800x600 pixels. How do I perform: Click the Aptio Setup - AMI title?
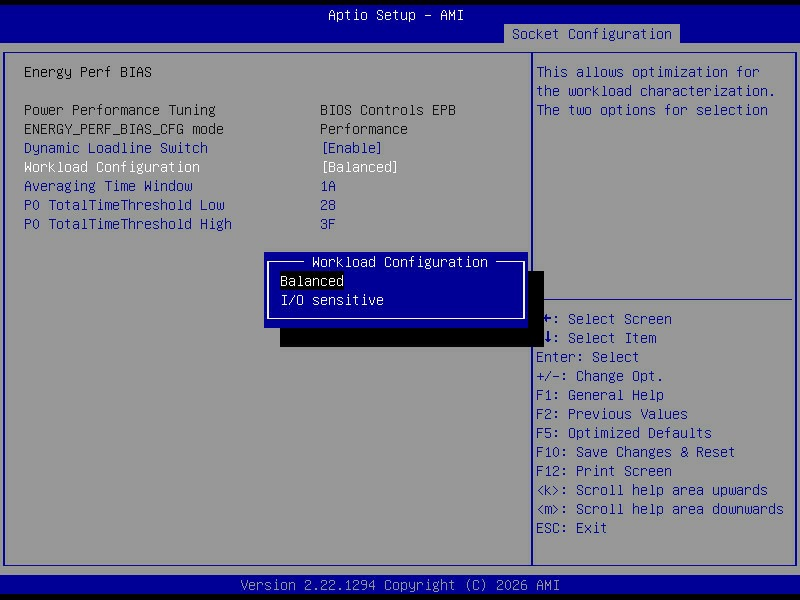(396, 15)
